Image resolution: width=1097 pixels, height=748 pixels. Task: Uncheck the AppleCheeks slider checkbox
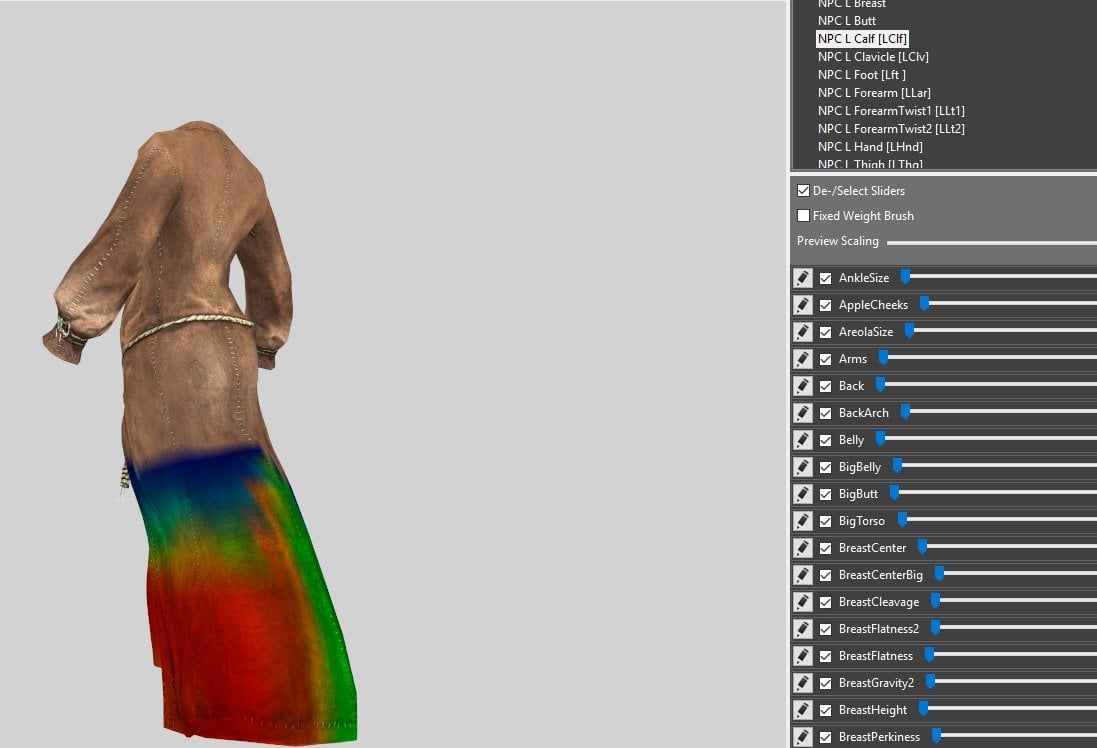click(826, 305)
